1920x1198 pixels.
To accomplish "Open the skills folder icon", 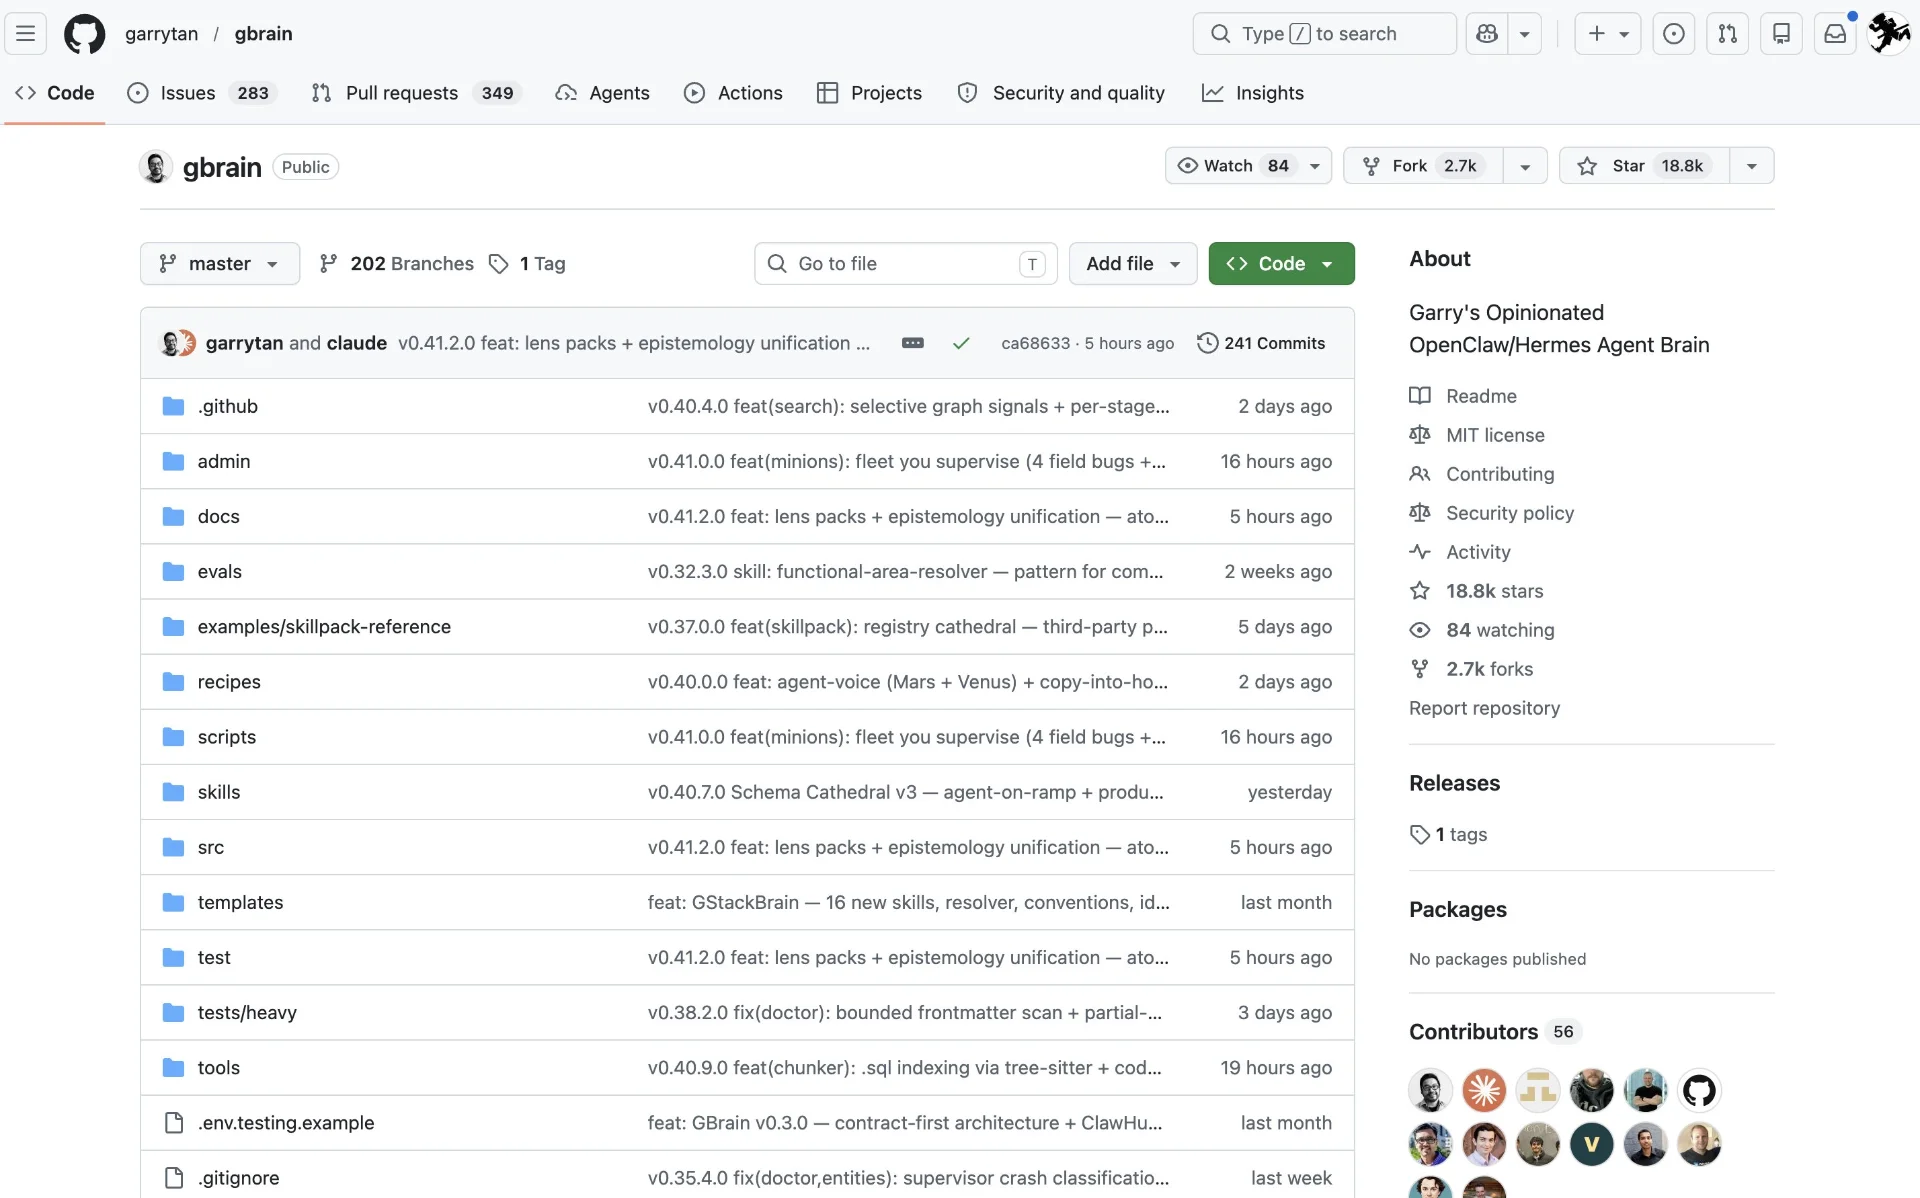I will [173, 792].
